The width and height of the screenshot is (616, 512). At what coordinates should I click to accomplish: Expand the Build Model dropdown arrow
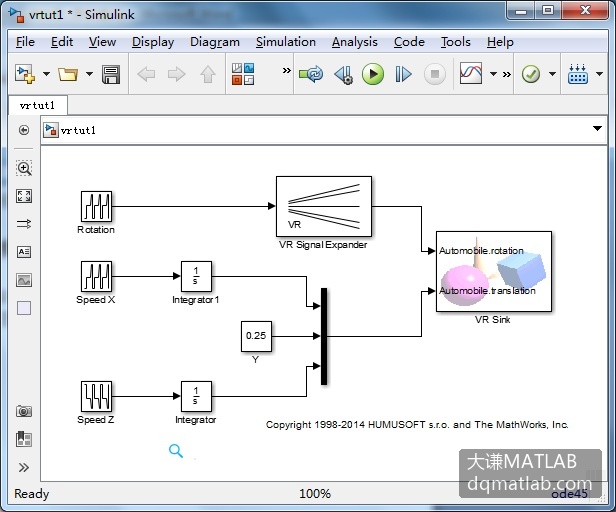[x=600, y=74]
